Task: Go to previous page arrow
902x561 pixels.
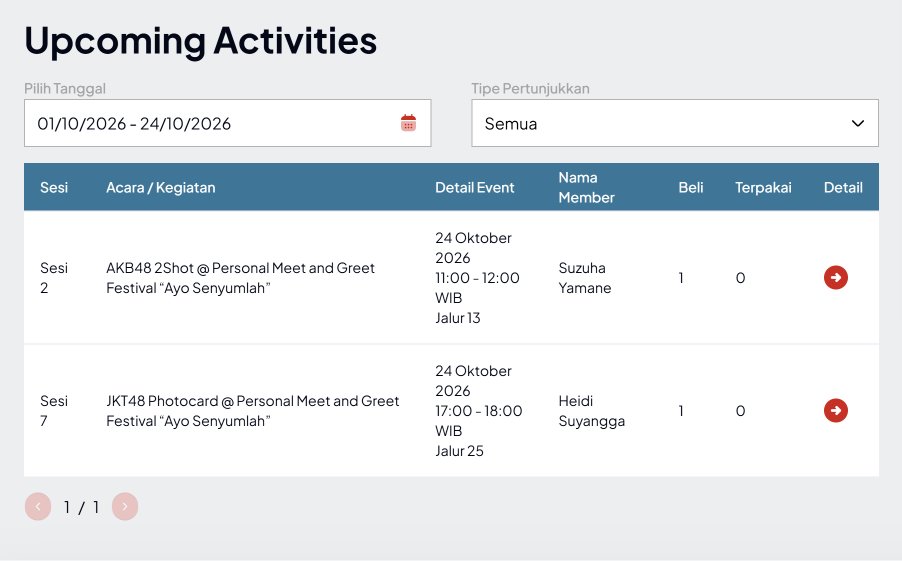Action: point(38,506)
